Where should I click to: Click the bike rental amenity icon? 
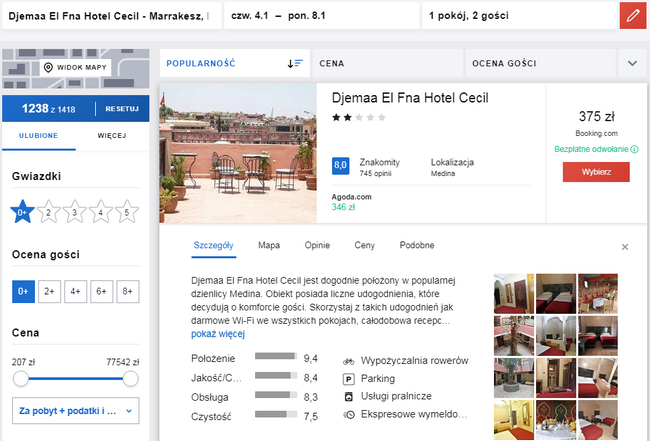[348, 359]
